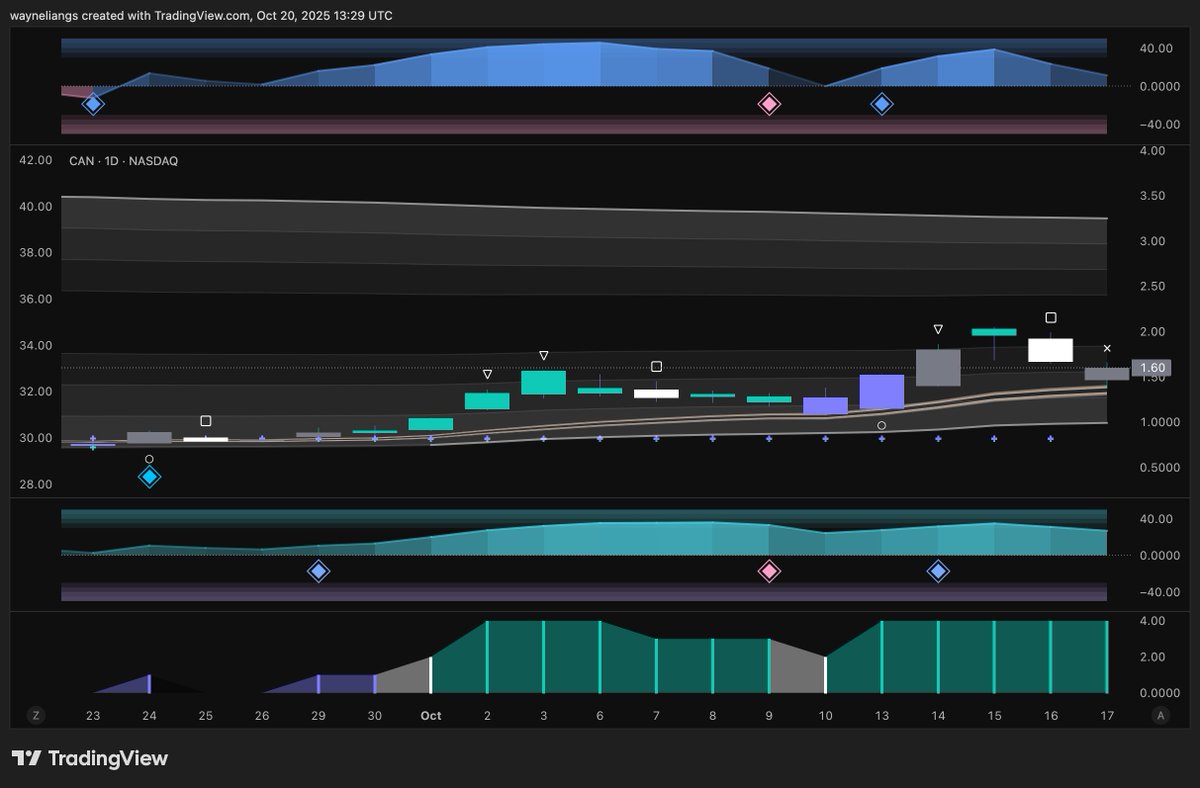Select the white Oct 16 candle
Screen dimensions: 1200x788
pos(1051,350)
